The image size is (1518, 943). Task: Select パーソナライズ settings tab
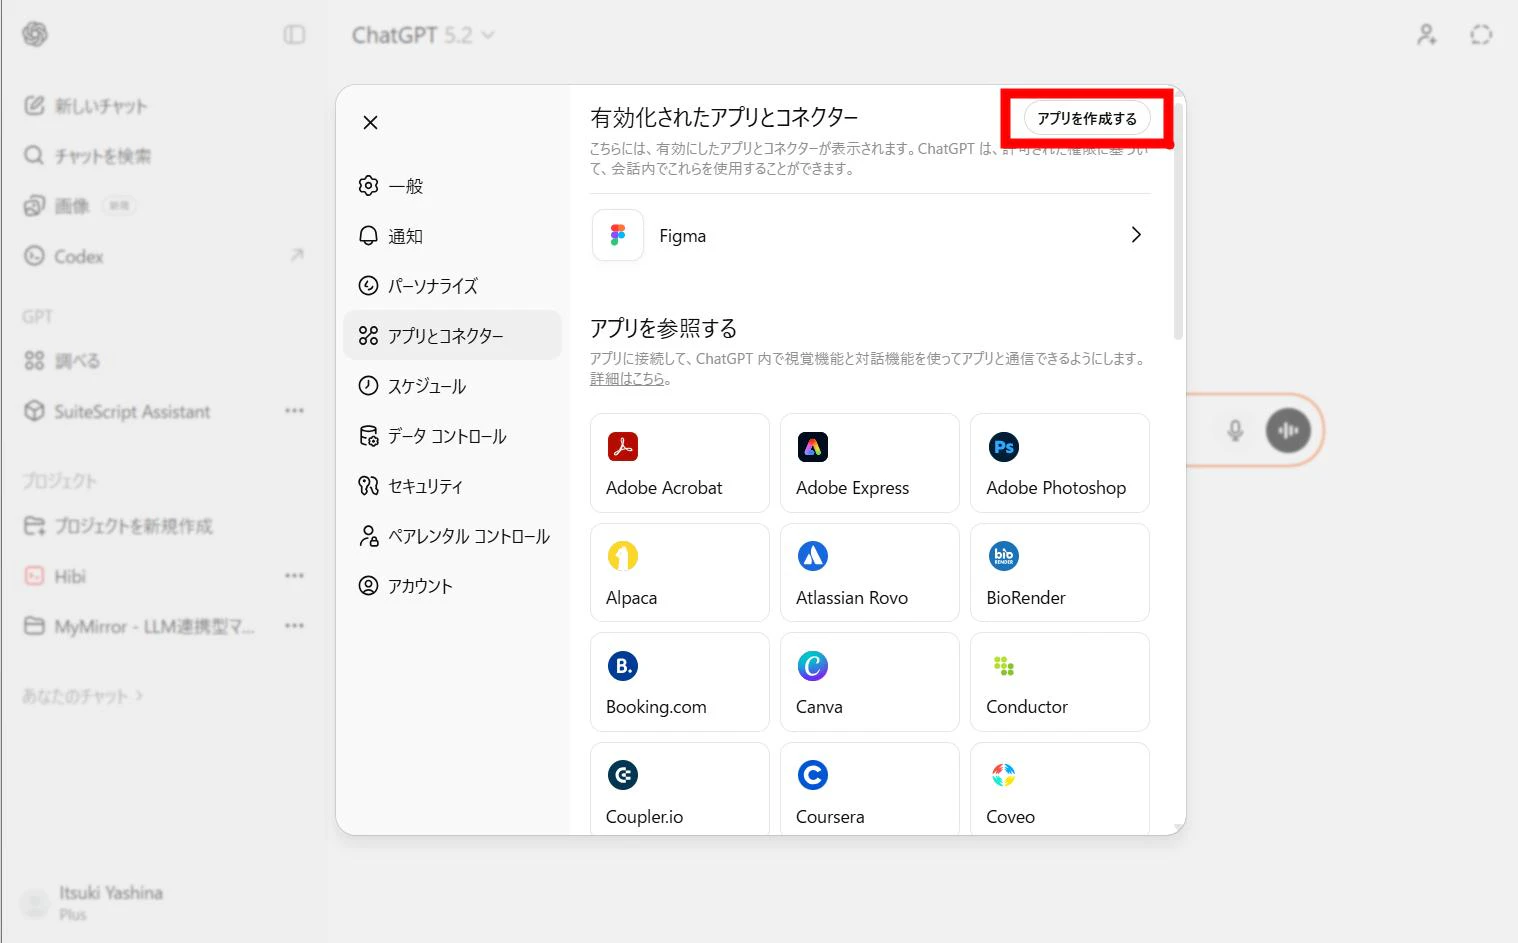click(452, 286)
